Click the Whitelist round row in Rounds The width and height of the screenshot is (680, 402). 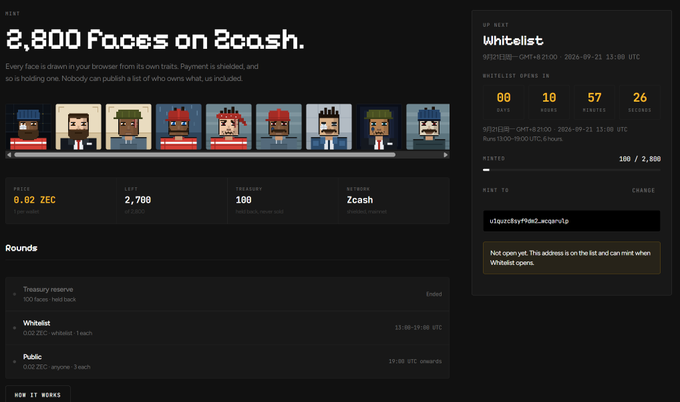pyautogui.click(x=227, y=328)
